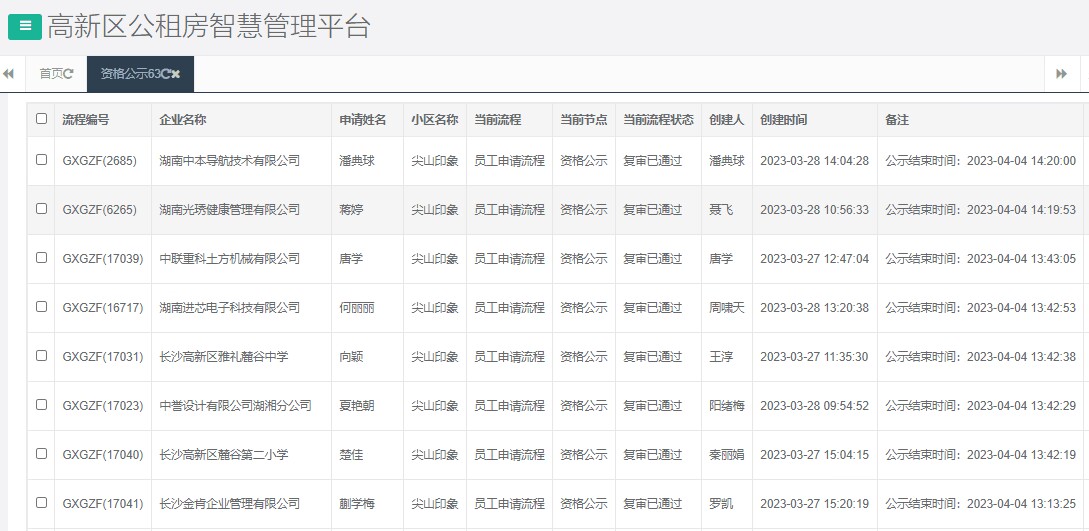This screenshot has height=531, width=1089.
Task: Toggle the select-all checkbox in table header
Action: pos(42,119)
